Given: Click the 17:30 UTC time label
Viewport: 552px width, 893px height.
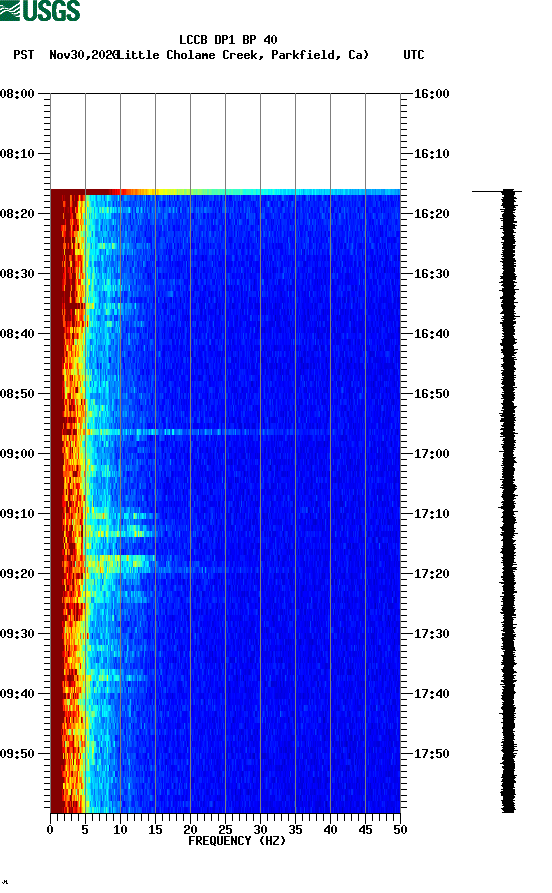Looking at the screenshot, I should (x=431, y=634).
